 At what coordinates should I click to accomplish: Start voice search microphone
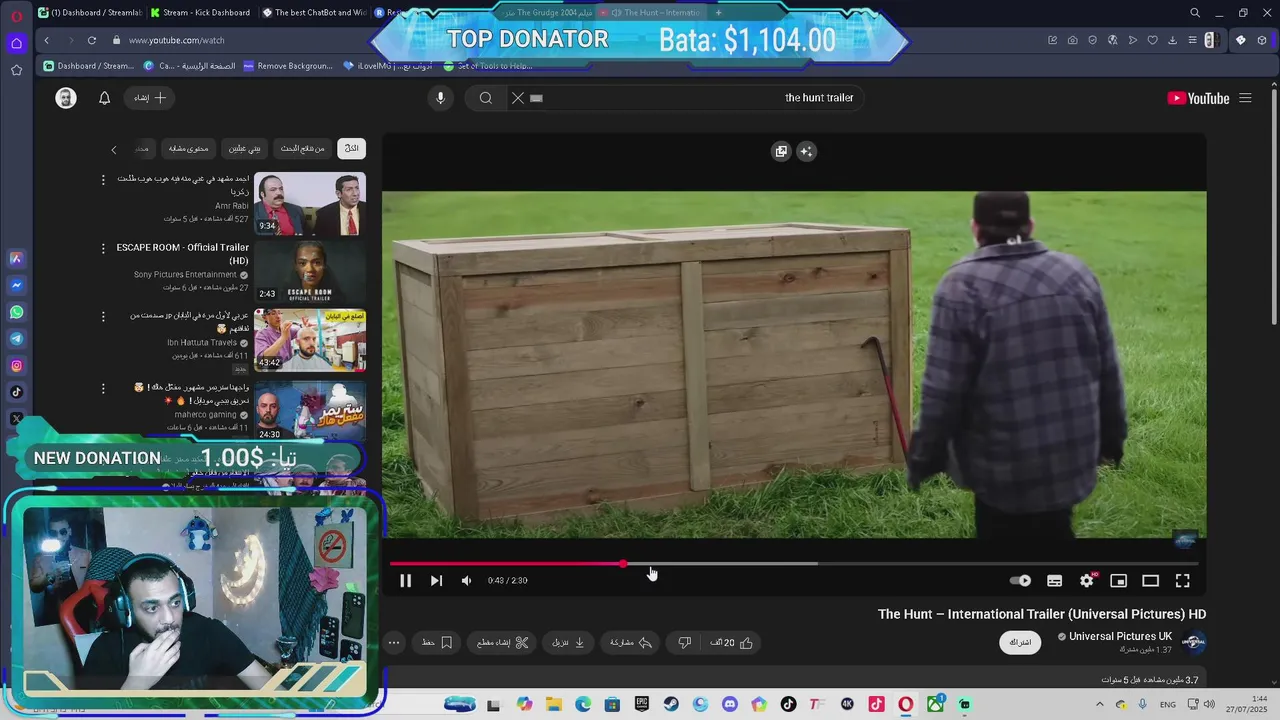(440, 98)
